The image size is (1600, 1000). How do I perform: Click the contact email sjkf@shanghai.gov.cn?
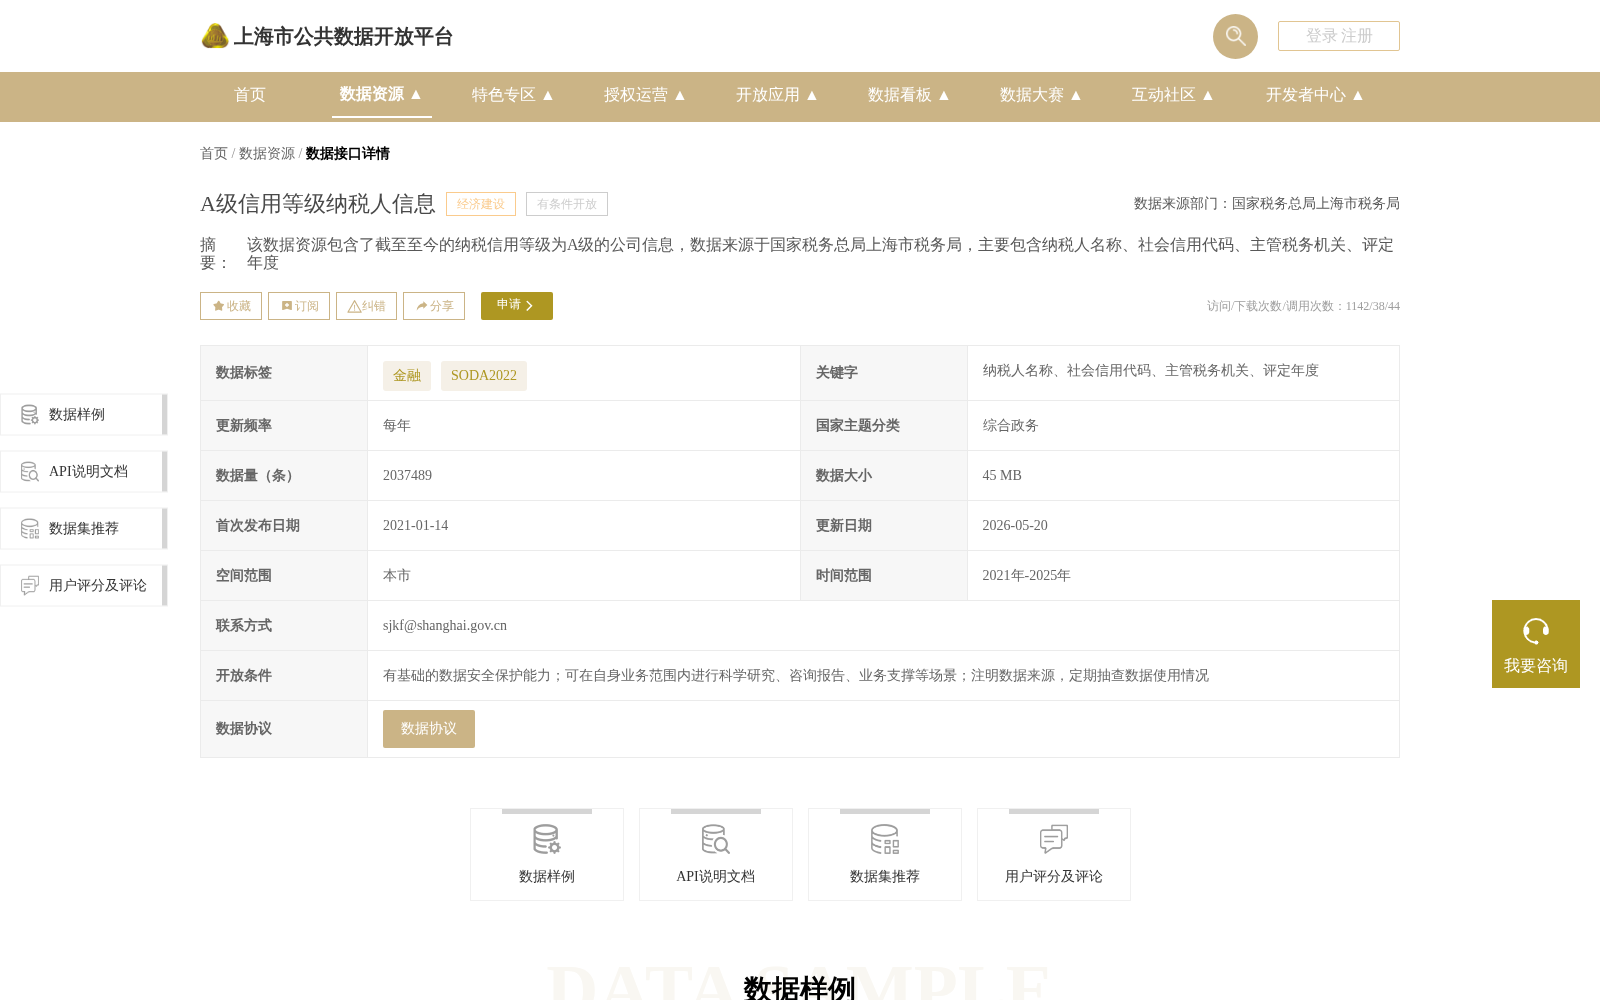pos(445,626)
